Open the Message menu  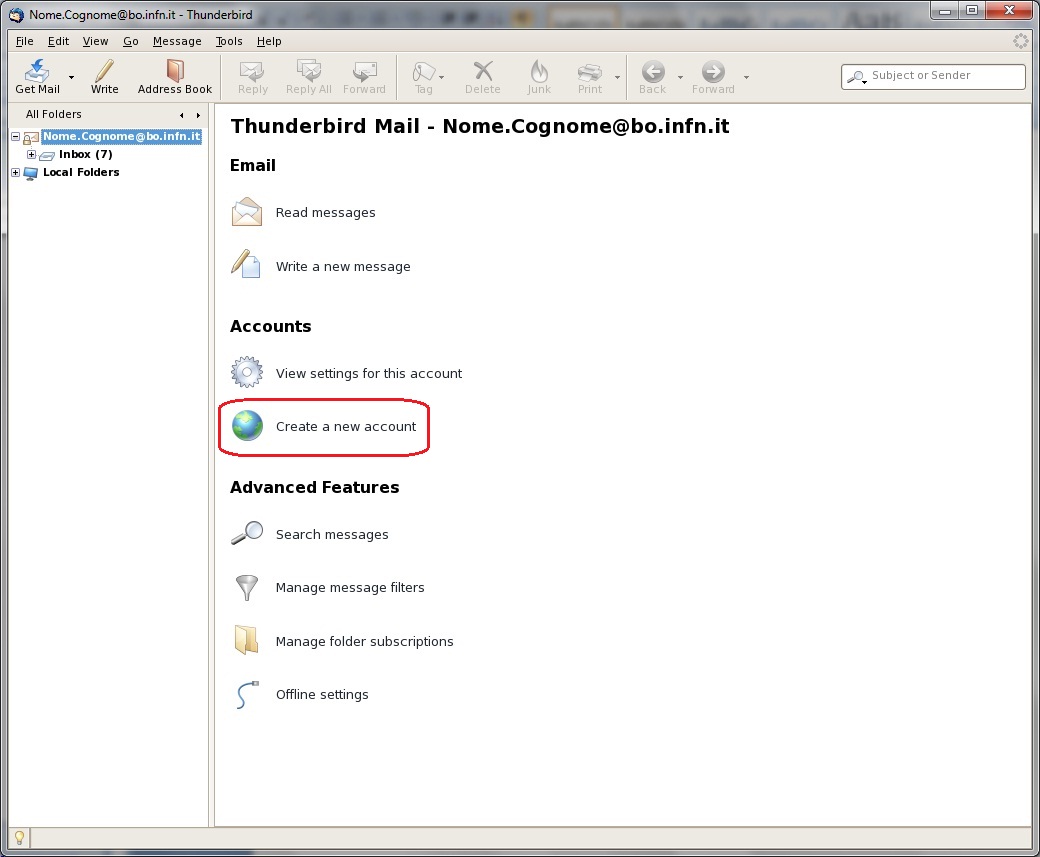click(x=177, y=41)
